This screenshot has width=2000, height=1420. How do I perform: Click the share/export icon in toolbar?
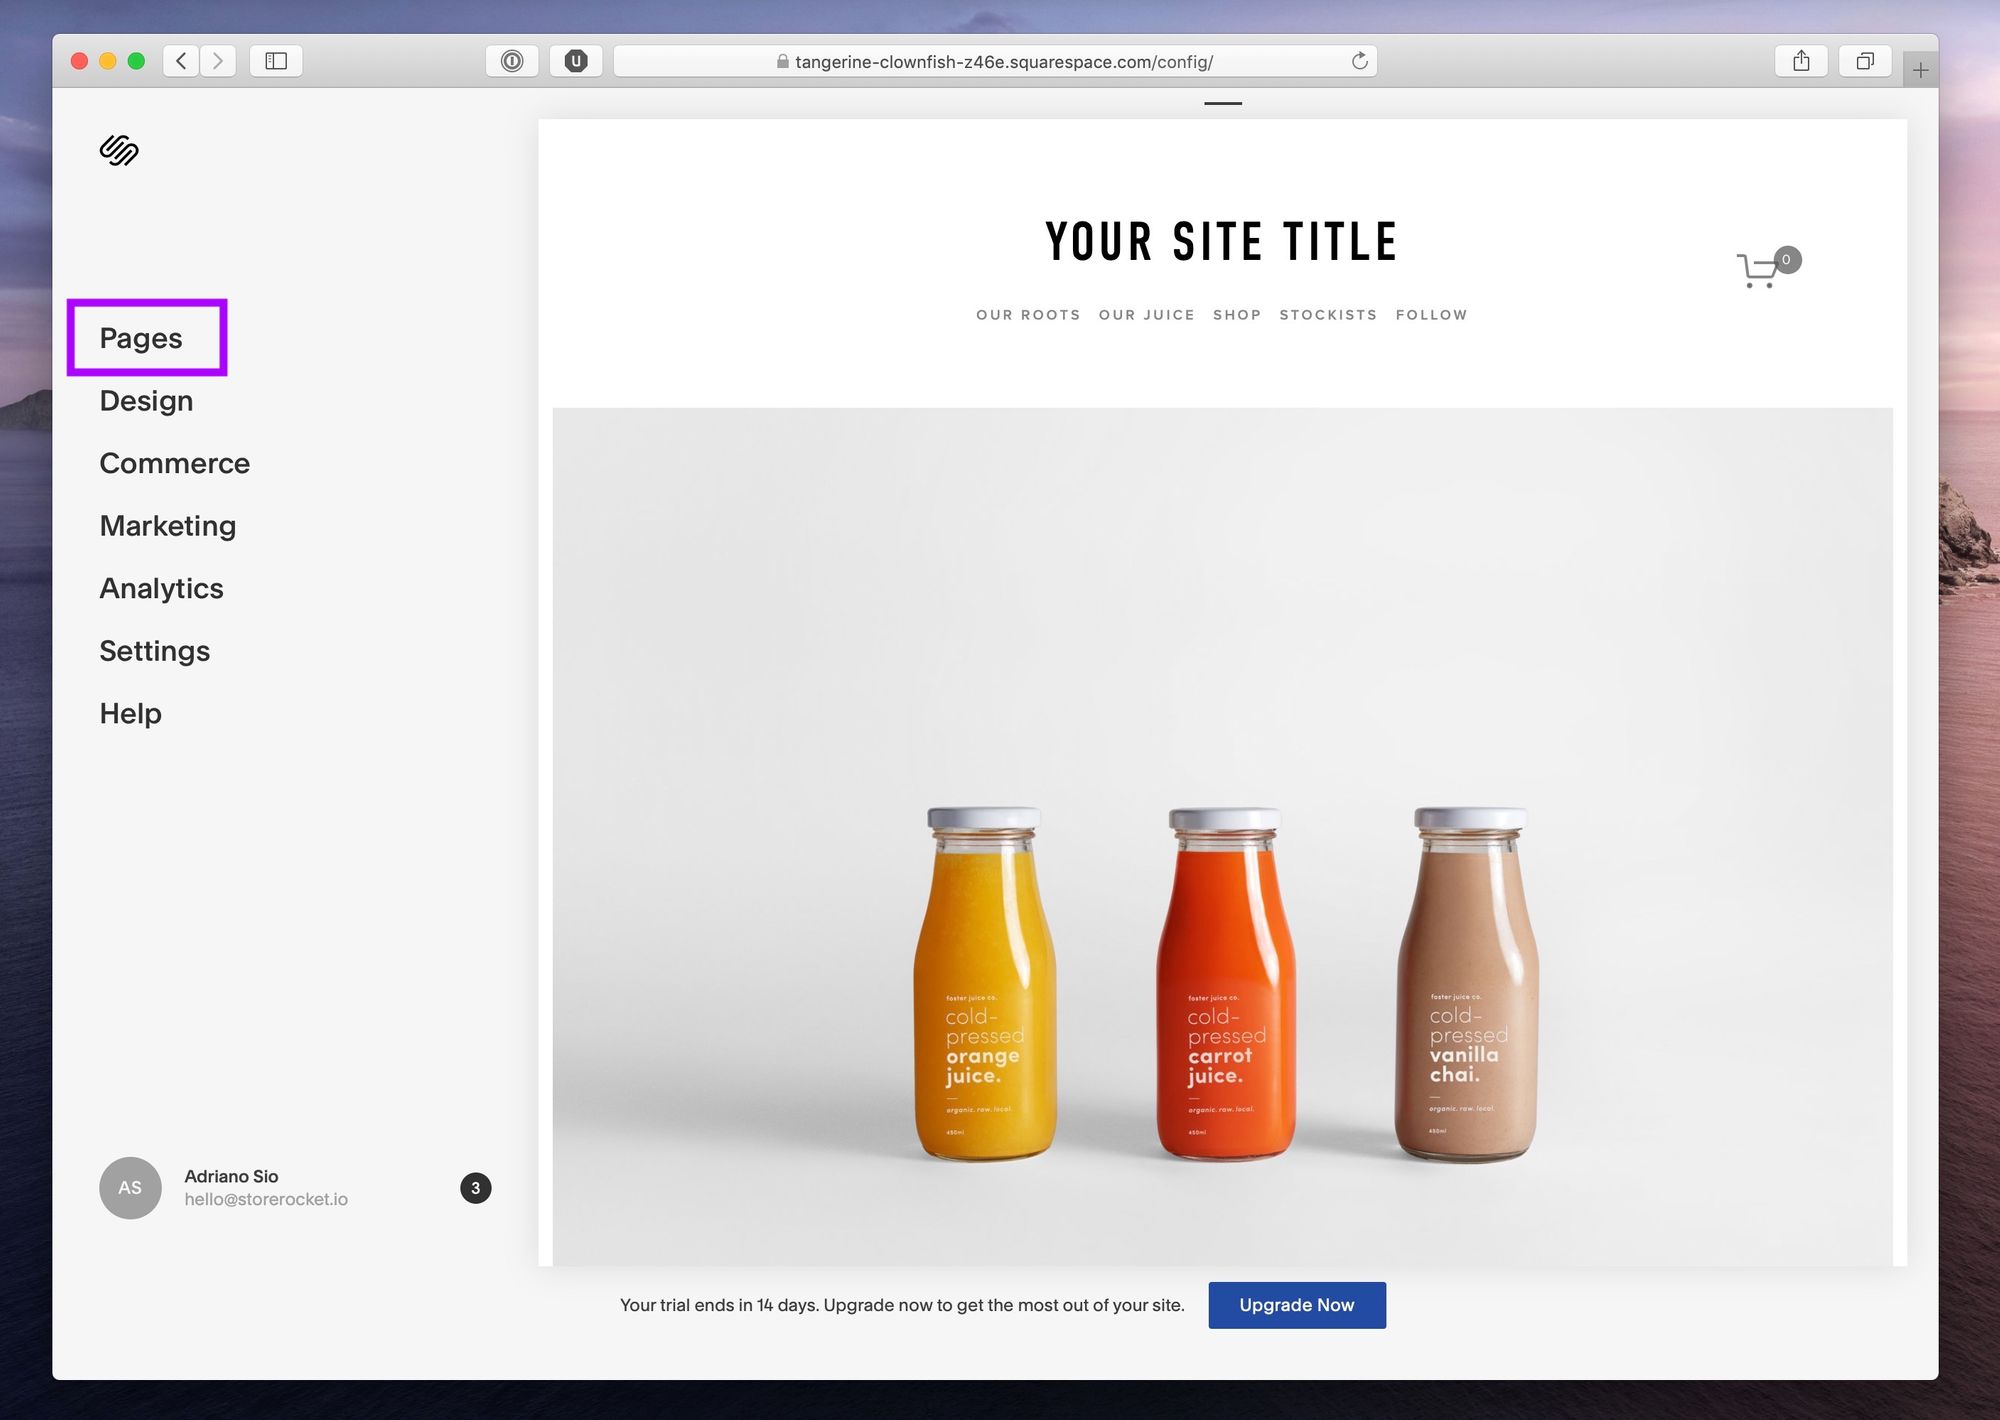pos(1800,60)
